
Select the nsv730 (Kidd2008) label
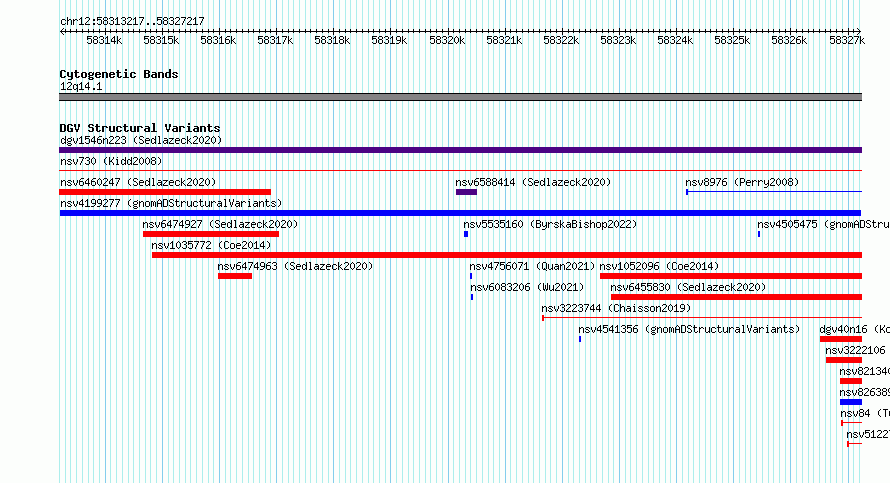point(111,161)
